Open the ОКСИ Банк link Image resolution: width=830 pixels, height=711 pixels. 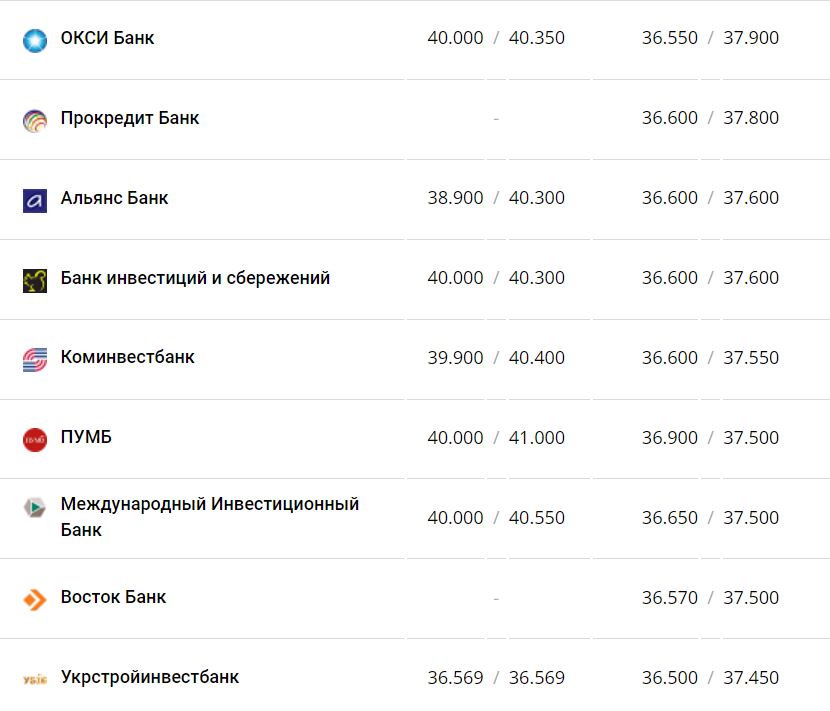point(107,38)
